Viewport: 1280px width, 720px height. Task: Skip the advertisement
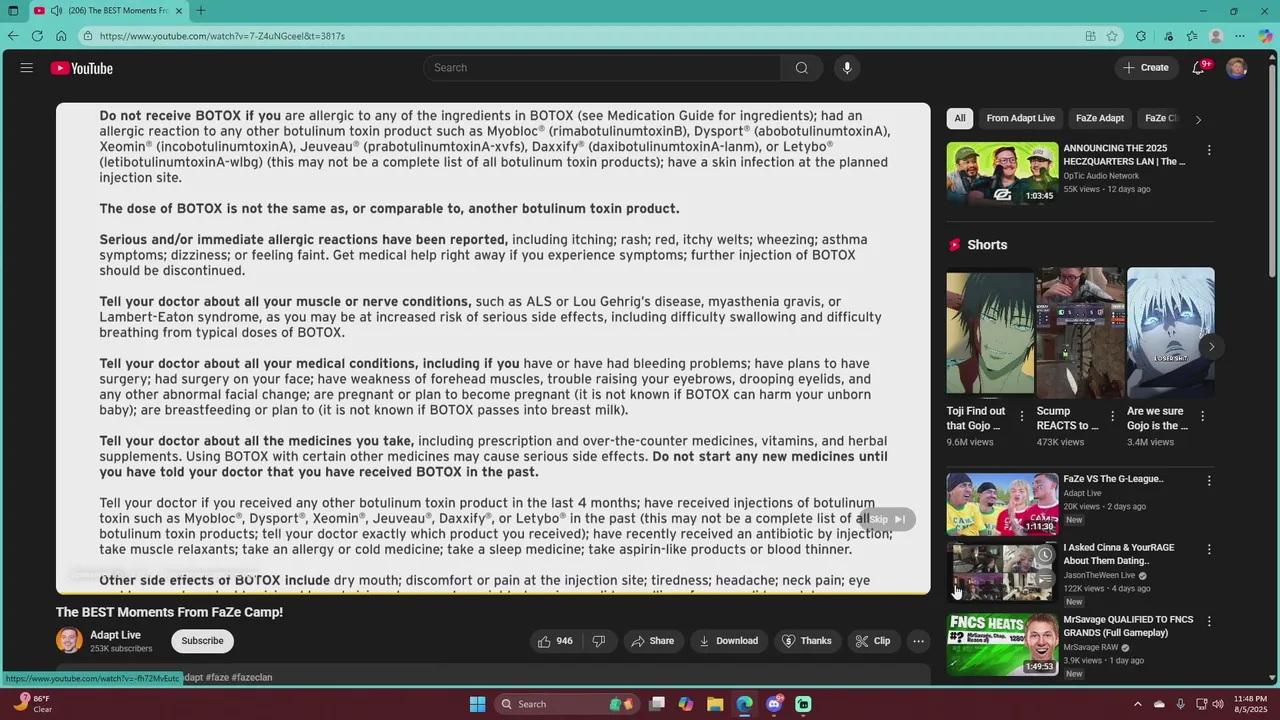887,519
